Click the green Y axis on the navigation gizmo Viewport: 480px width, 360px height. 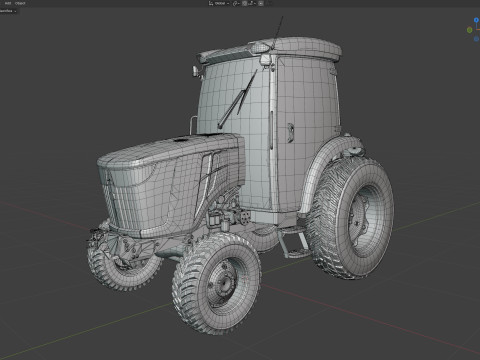pyautogui.click(x=470, y=30)
